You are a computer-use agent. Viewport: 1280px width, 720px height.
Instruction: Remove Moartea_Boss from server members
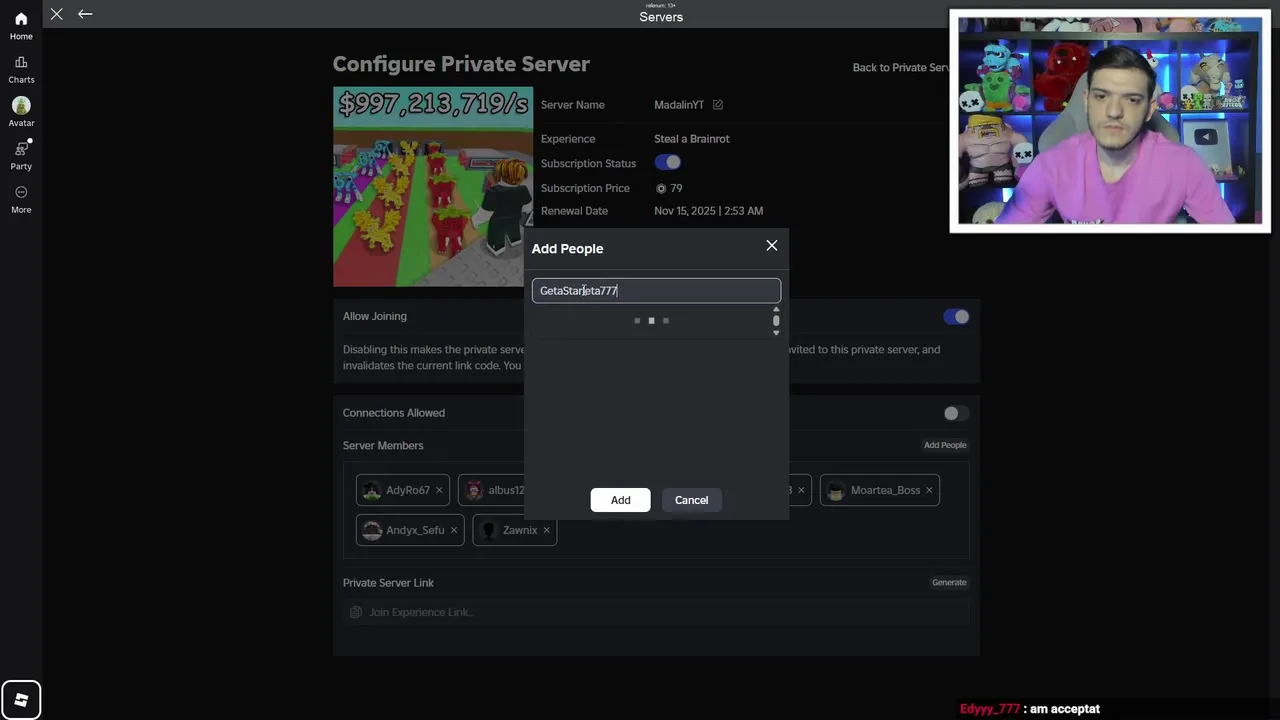(x=929, y=490)
